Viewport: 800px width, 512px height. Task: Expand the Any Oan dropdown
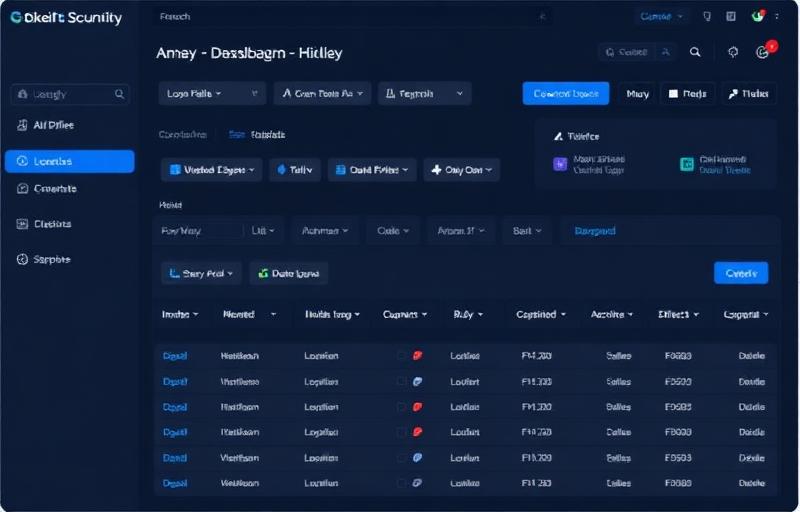[x=462, y=170]
